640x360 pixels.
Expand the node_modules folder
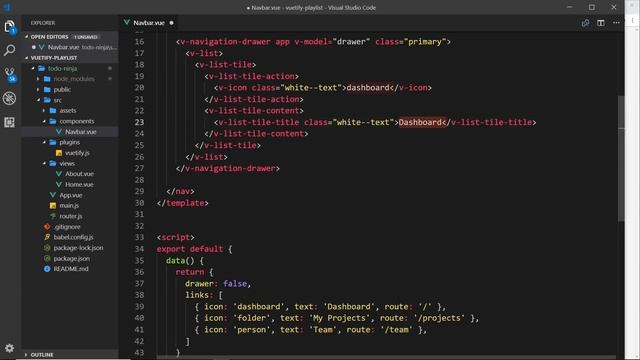click(38, 79)
